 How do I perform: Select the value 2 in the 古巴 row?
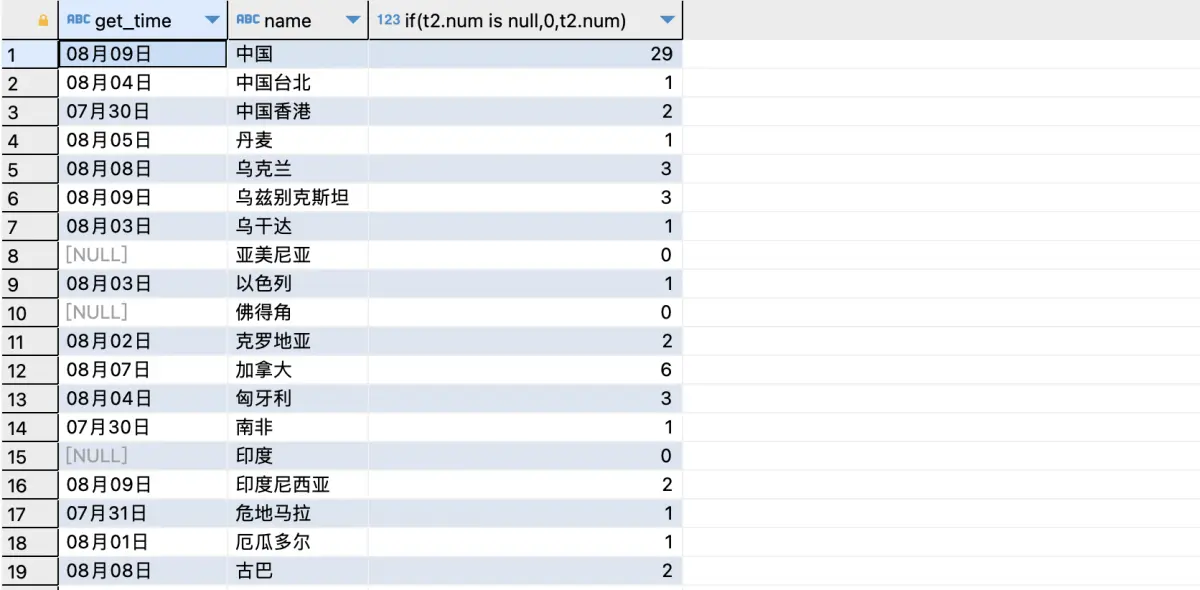pyautogui.click(x=526, y=572)
